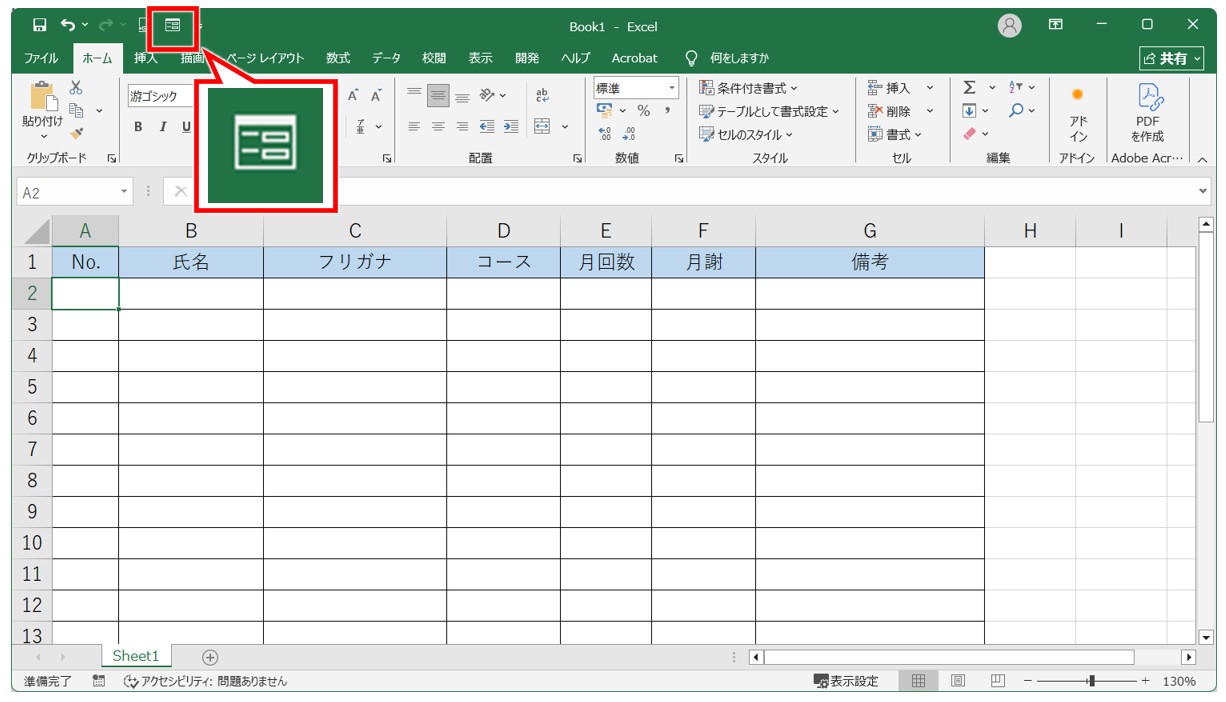
Task: Insert AutoSum with the sigma icon
Action: [x=969, y=88]
